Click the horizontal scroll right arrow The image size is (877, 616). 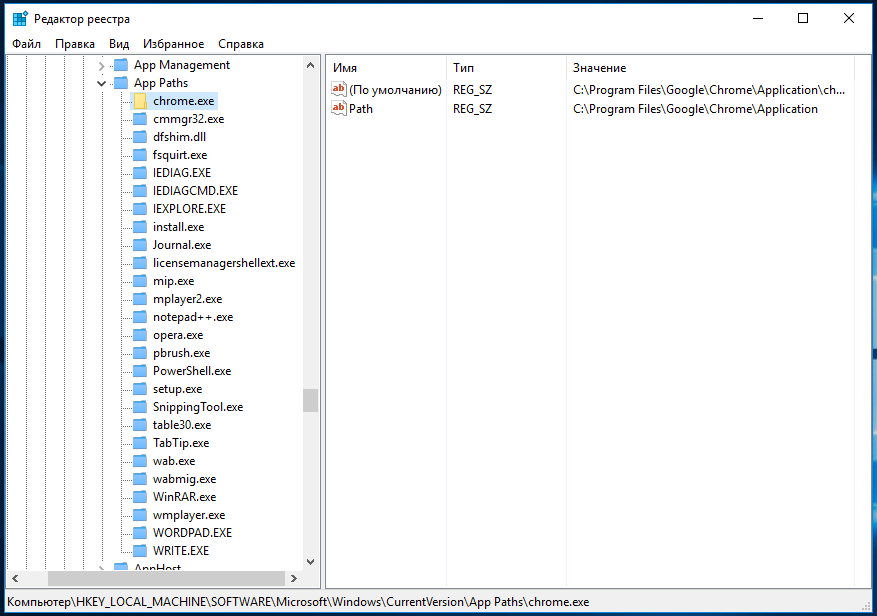[x=294, y=578]
